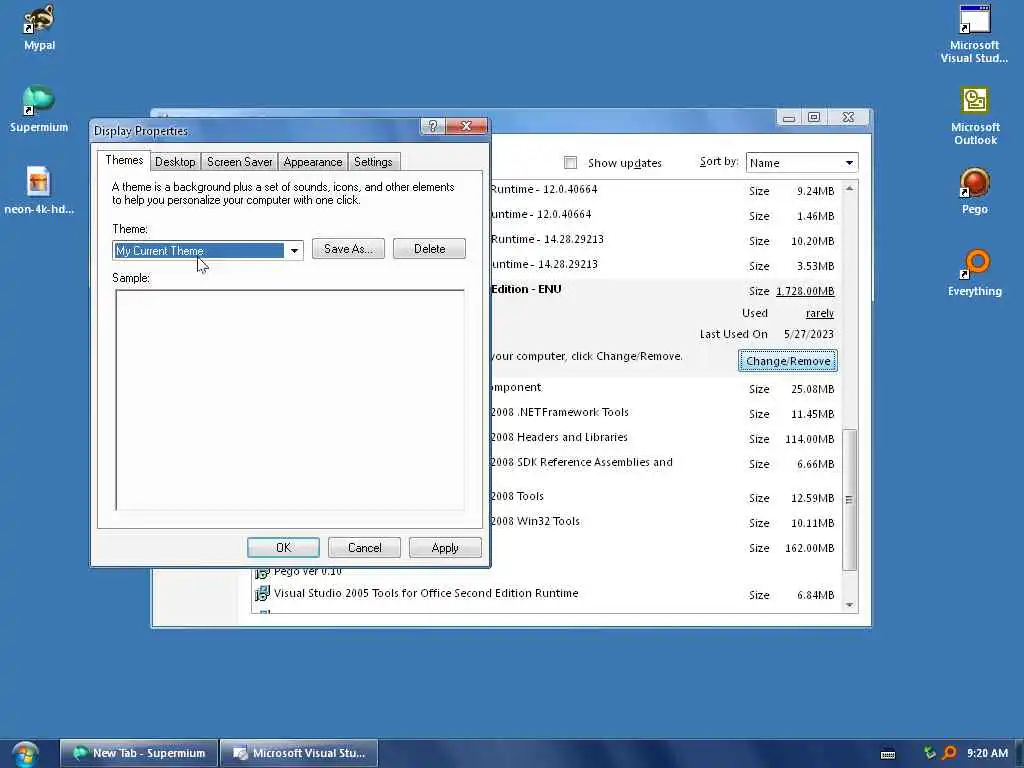Viewport: 1024px width, 768px height.
Task: Select the neon-4k-hd desktop file
Action: pos(39,191)
